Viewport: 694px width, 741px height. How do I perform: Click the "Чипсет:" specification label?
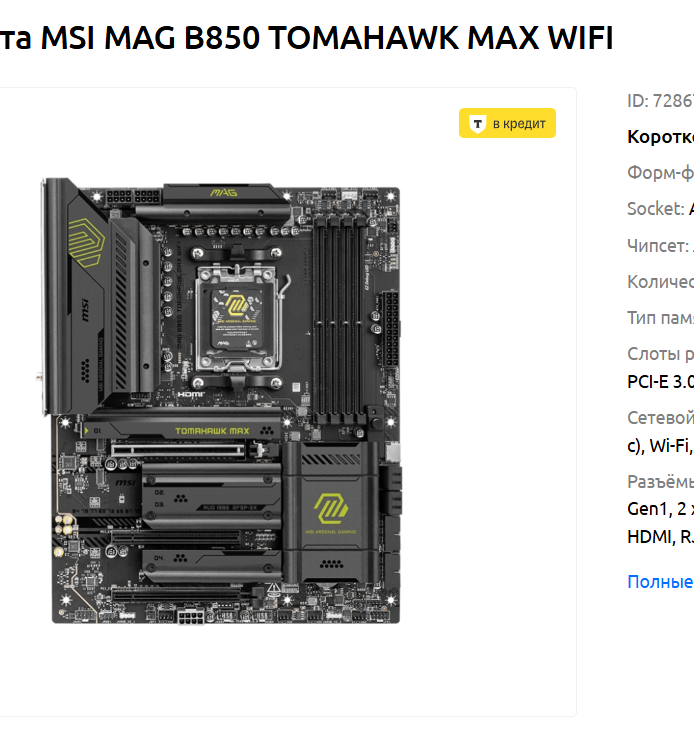[658, 246]
